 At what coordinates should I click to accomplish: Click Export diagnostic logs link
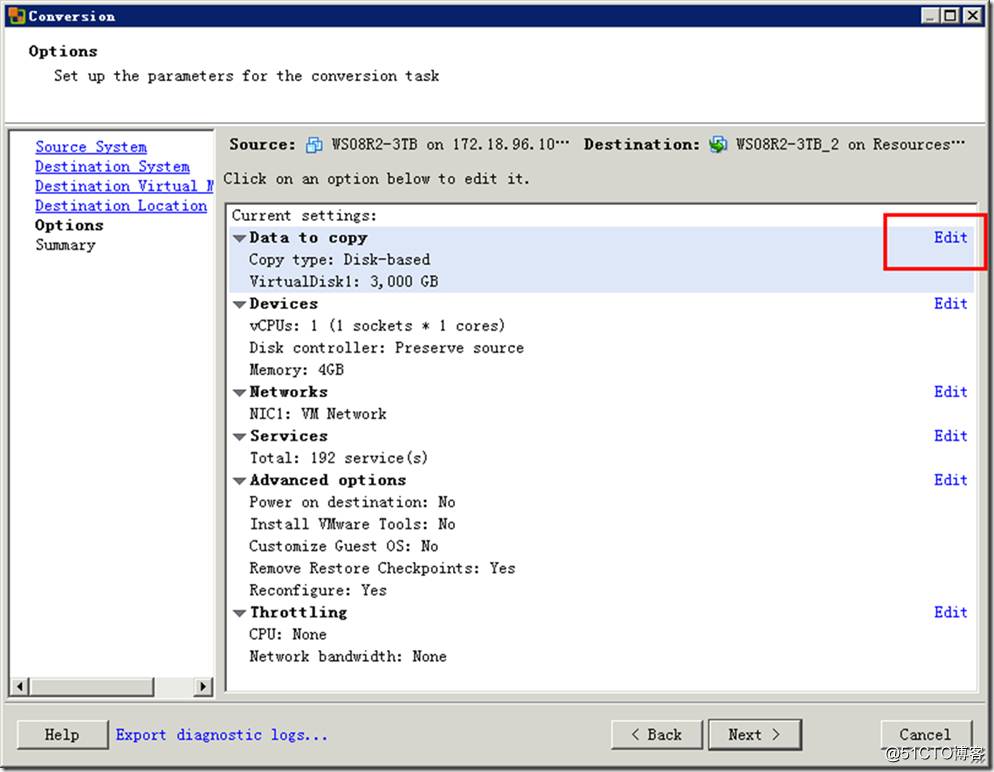[x=221, y=735]
